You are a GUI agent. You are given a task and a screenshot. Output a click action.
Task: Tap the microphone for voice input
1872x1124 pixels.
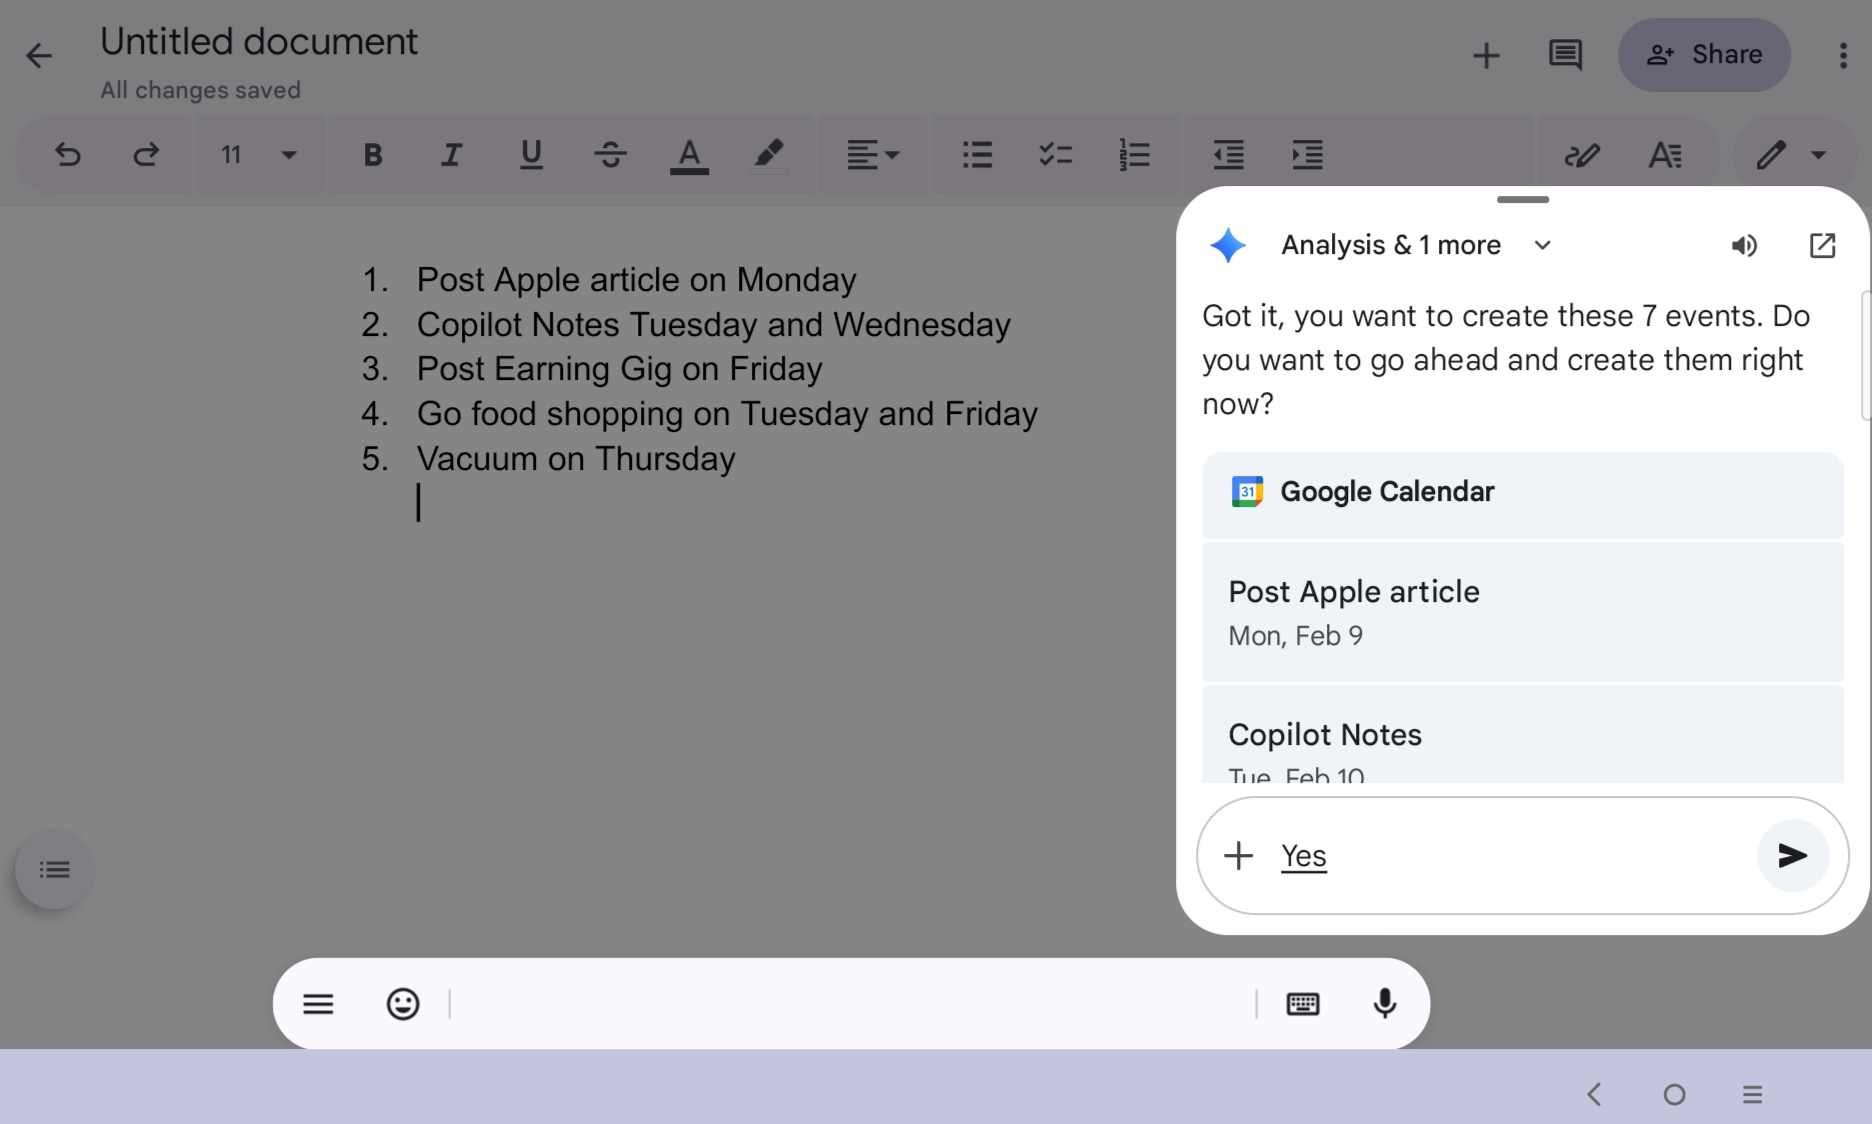tap(1384, 1003)
